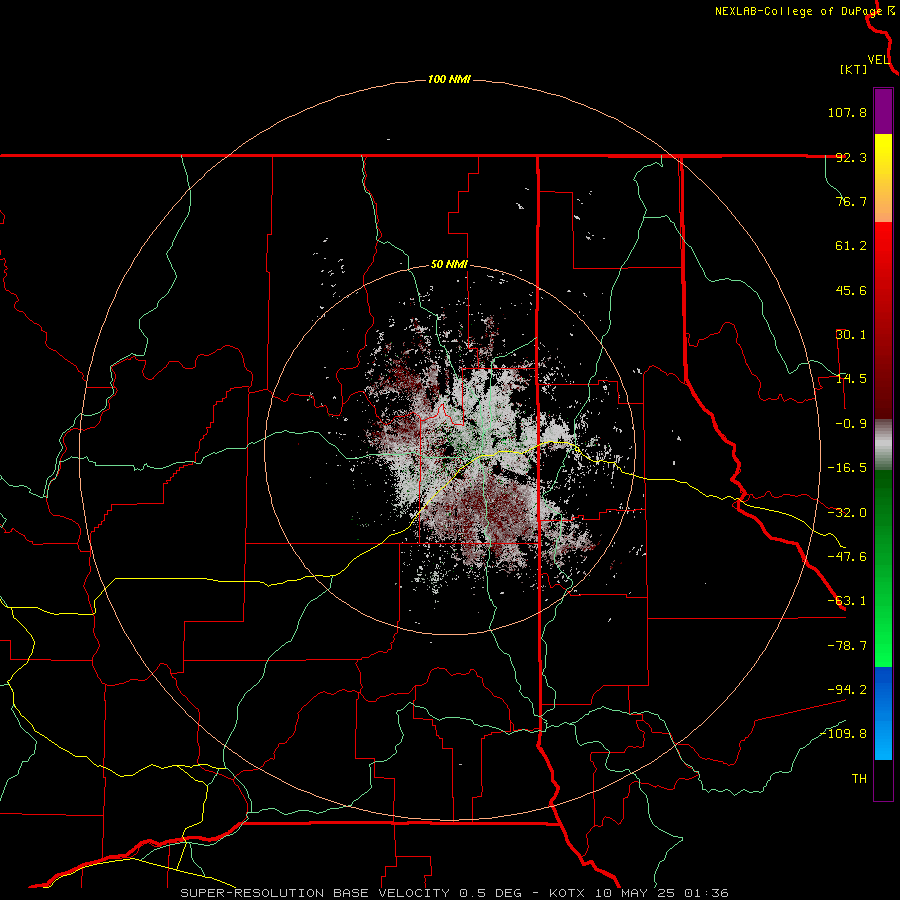Click the -109.8 scale value

843,734
